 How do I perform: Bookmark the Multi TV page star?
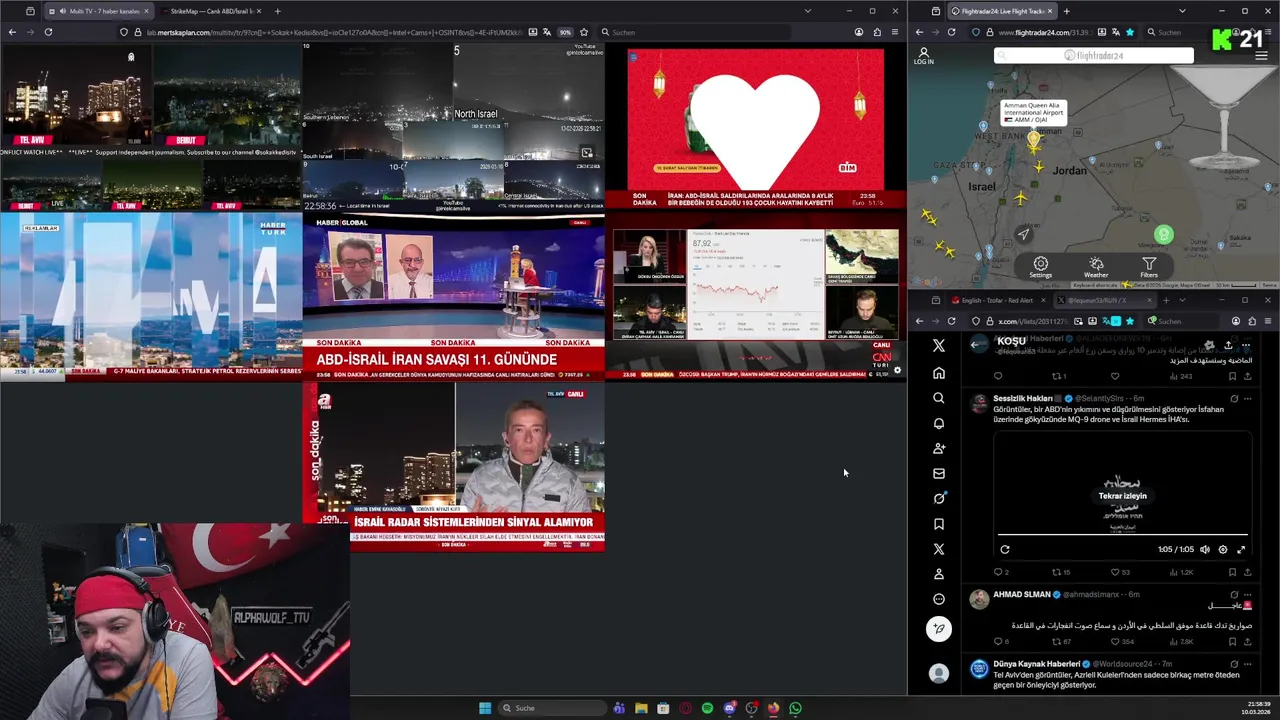[584, 32]
